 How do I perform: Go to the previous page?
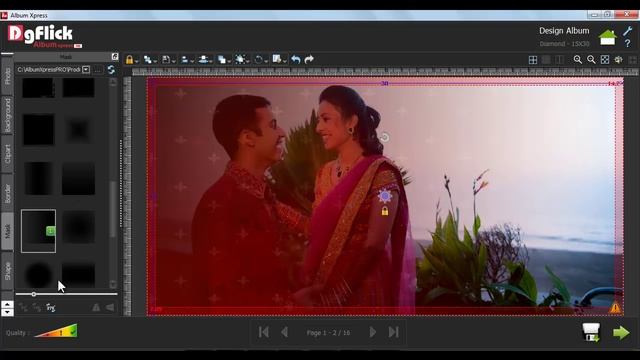point(284,332)
